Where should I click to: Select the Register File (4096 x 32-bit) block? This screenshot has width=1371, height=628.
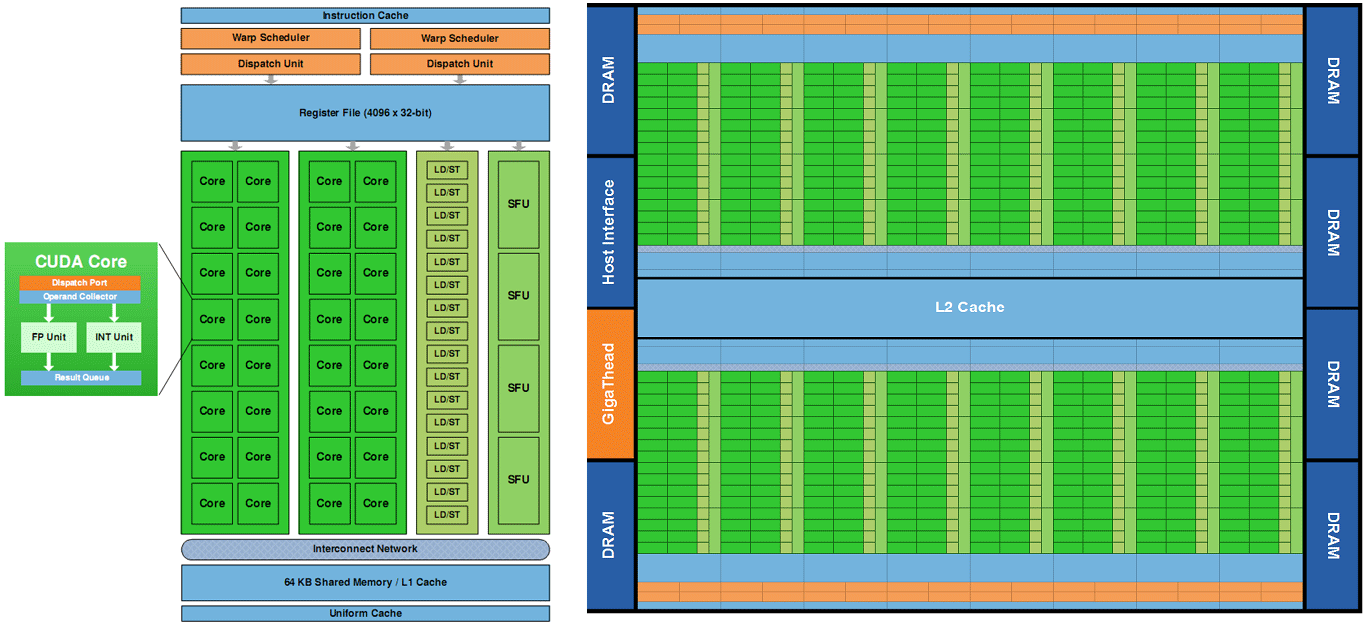[365, 112]
